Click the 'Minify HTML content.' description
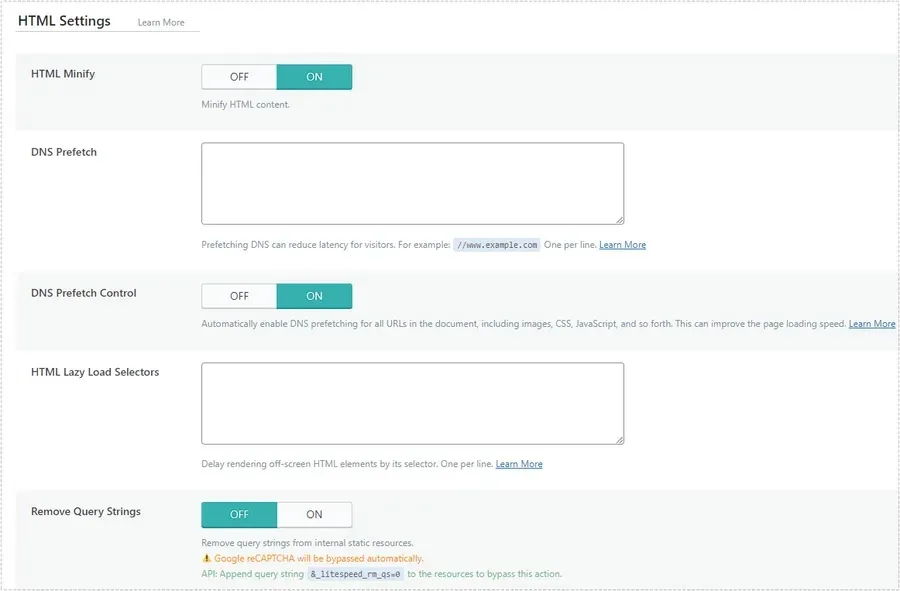Viewport: 900px width, 591px height. (245, 105)
